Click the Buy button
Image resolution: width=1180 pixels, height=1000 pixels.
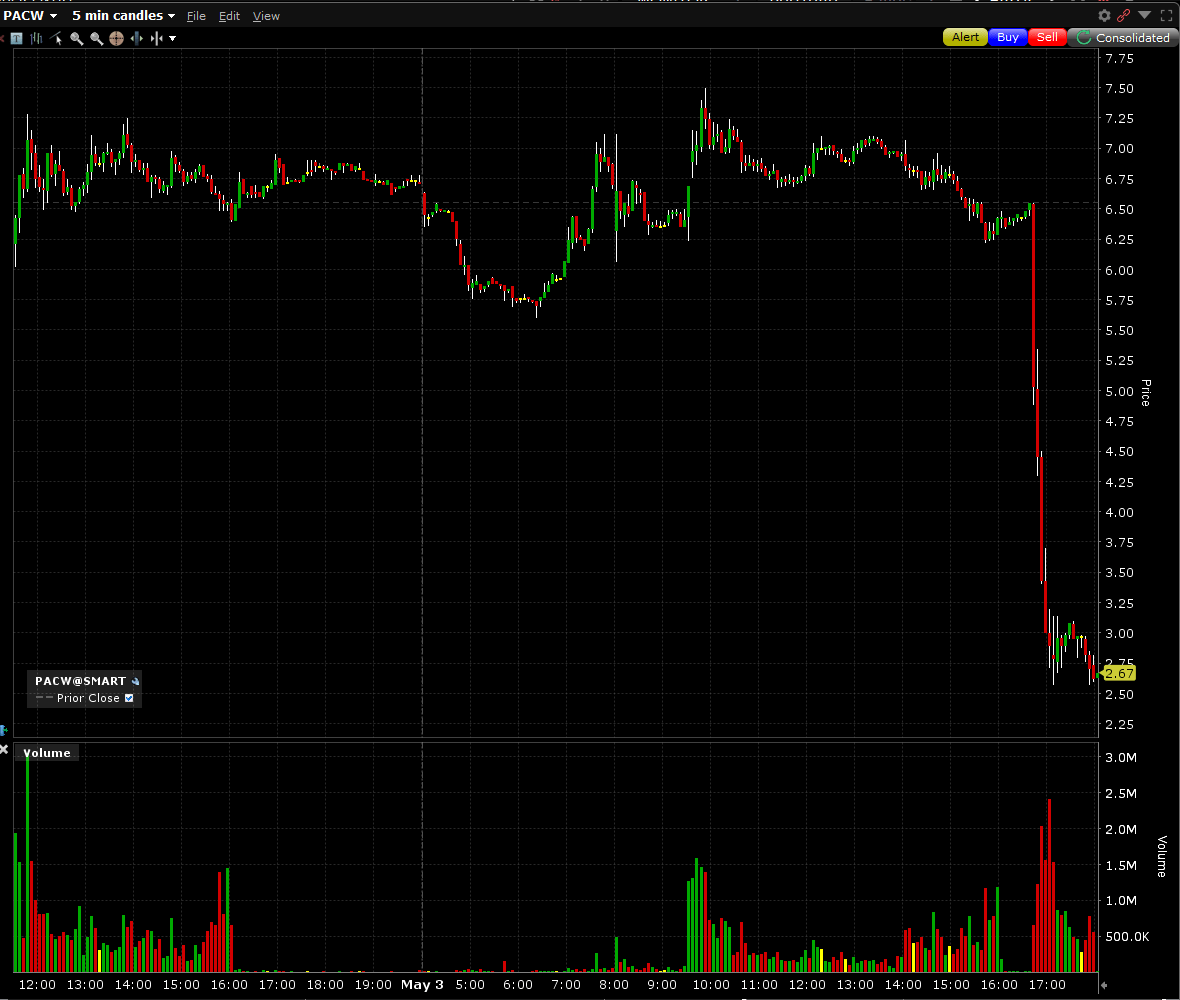(x=1006, y=36)
